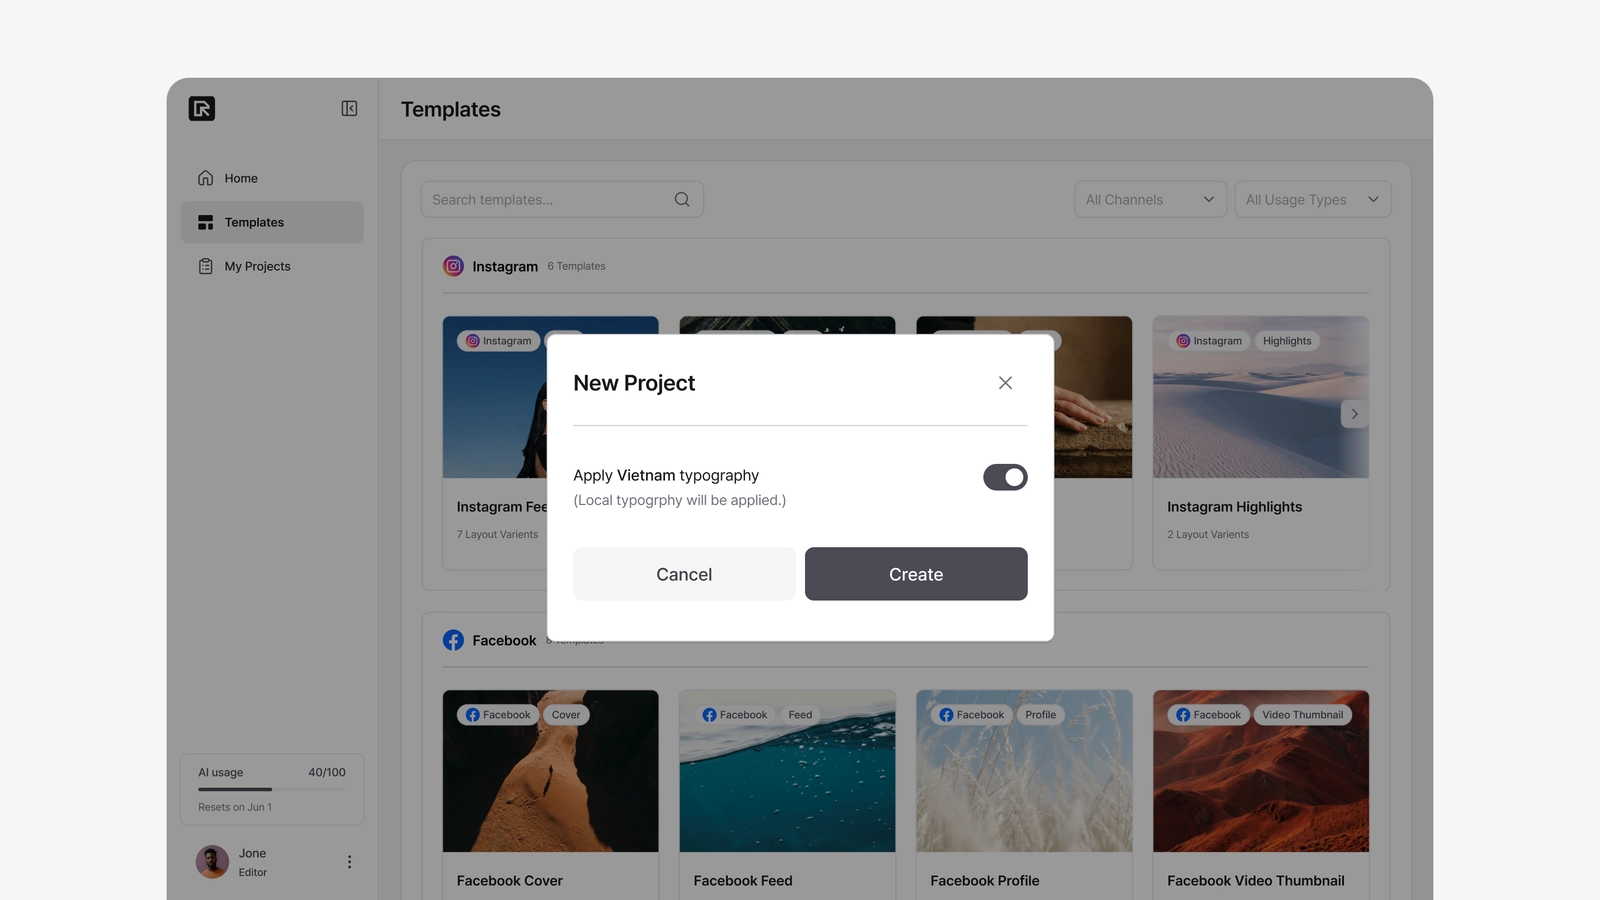This screenshot has height=900, width=1600.
Task: Click the Facebook Cover title text
Action: click(510, 881)
